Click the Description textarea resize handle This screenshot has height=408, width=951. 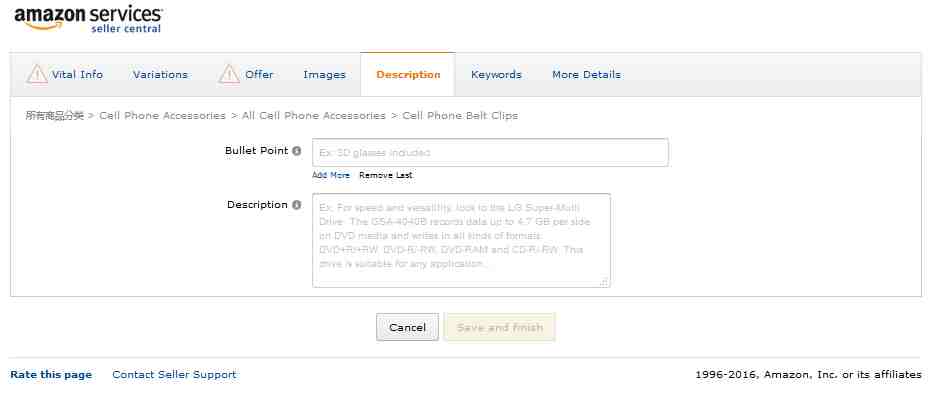click(x=604, y=282)
